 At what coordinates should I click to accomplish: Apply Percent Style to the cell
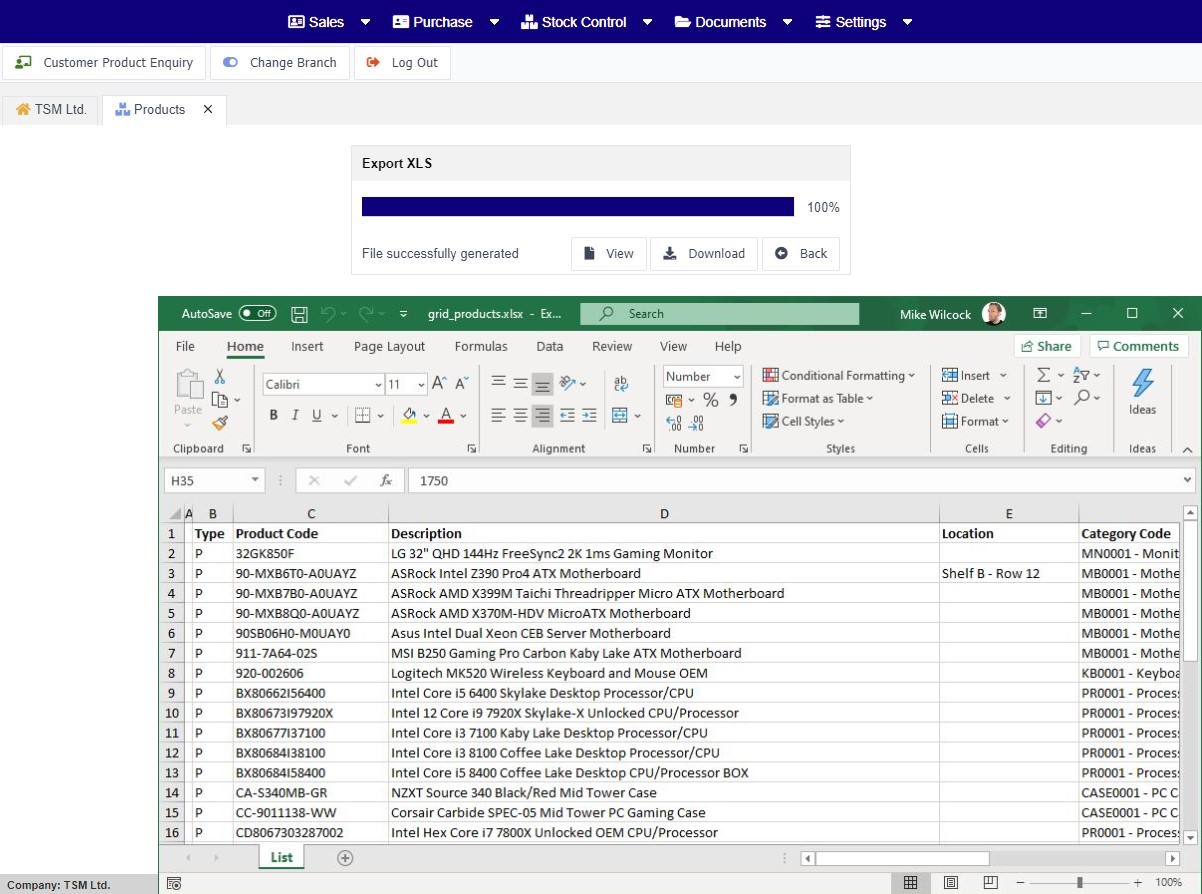pyautogui.click(x=710, y=400)
